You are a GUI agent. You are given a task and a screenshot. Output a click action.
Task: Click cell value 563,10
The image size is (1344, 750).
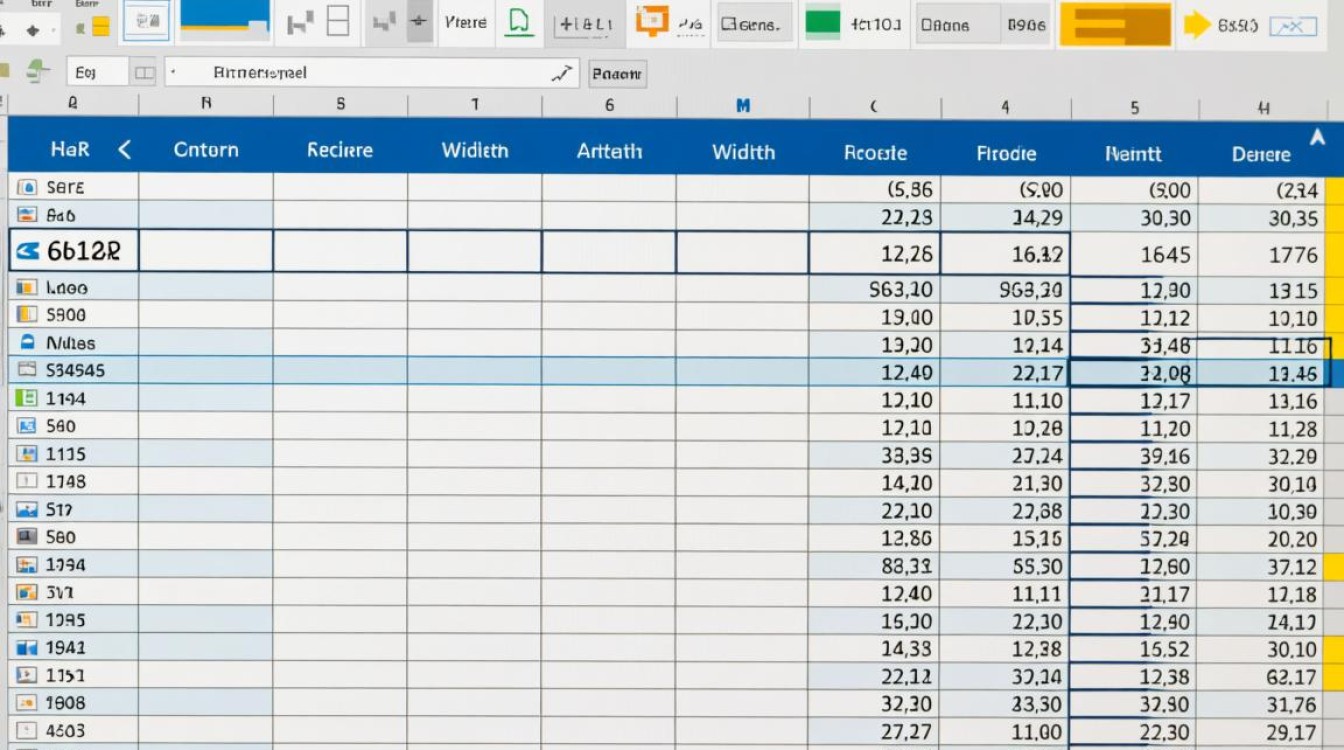[901, 290]
